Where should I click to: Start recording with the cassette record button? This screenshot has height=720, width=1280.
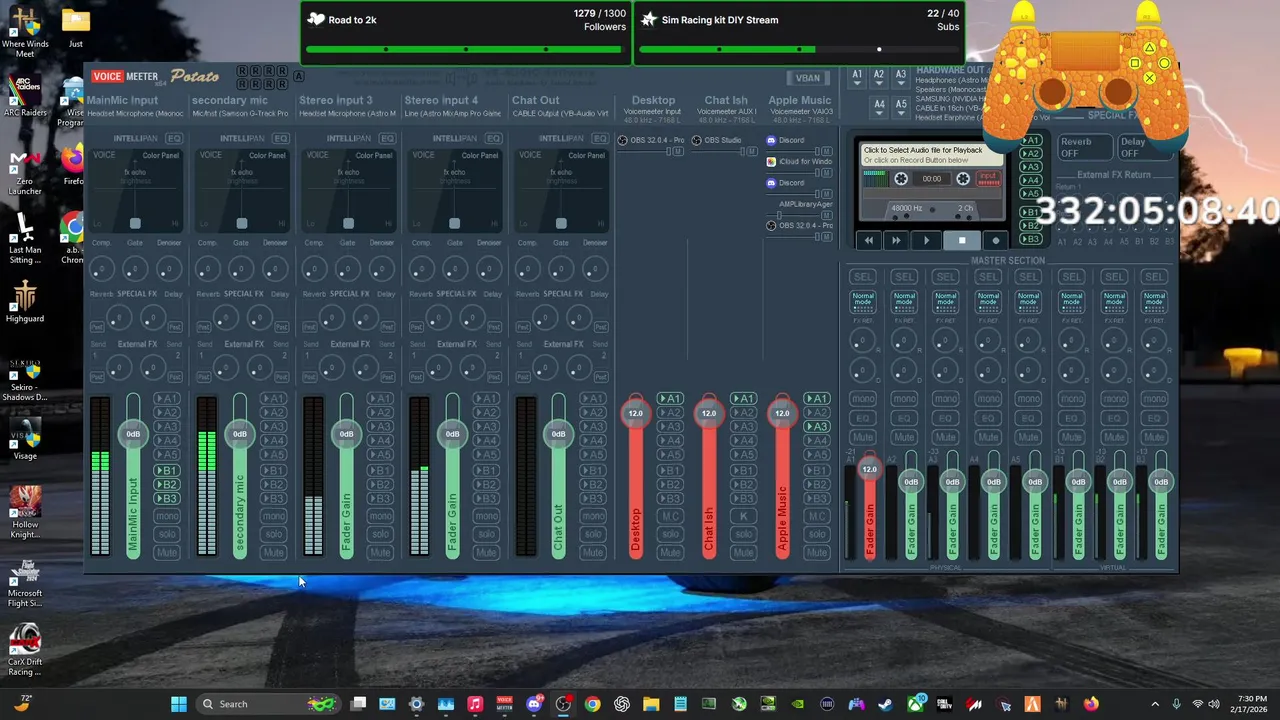995,240
